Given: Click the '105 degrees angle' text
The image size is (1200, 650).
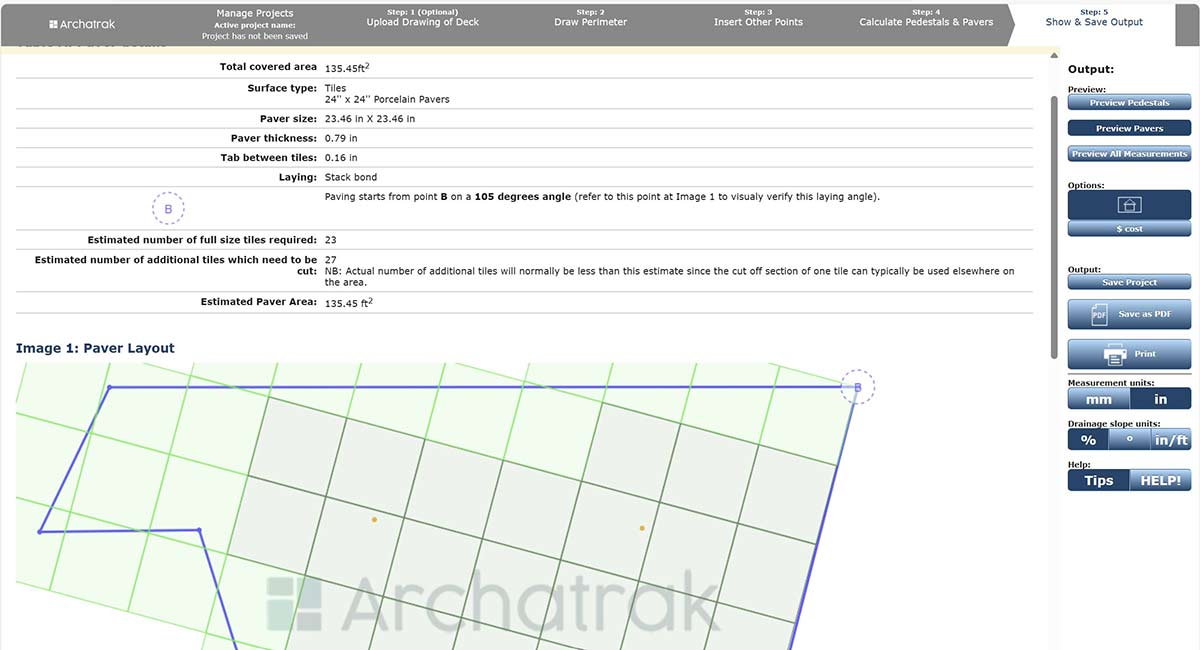Looking at the screenshot, I should [x=523, y=197].
